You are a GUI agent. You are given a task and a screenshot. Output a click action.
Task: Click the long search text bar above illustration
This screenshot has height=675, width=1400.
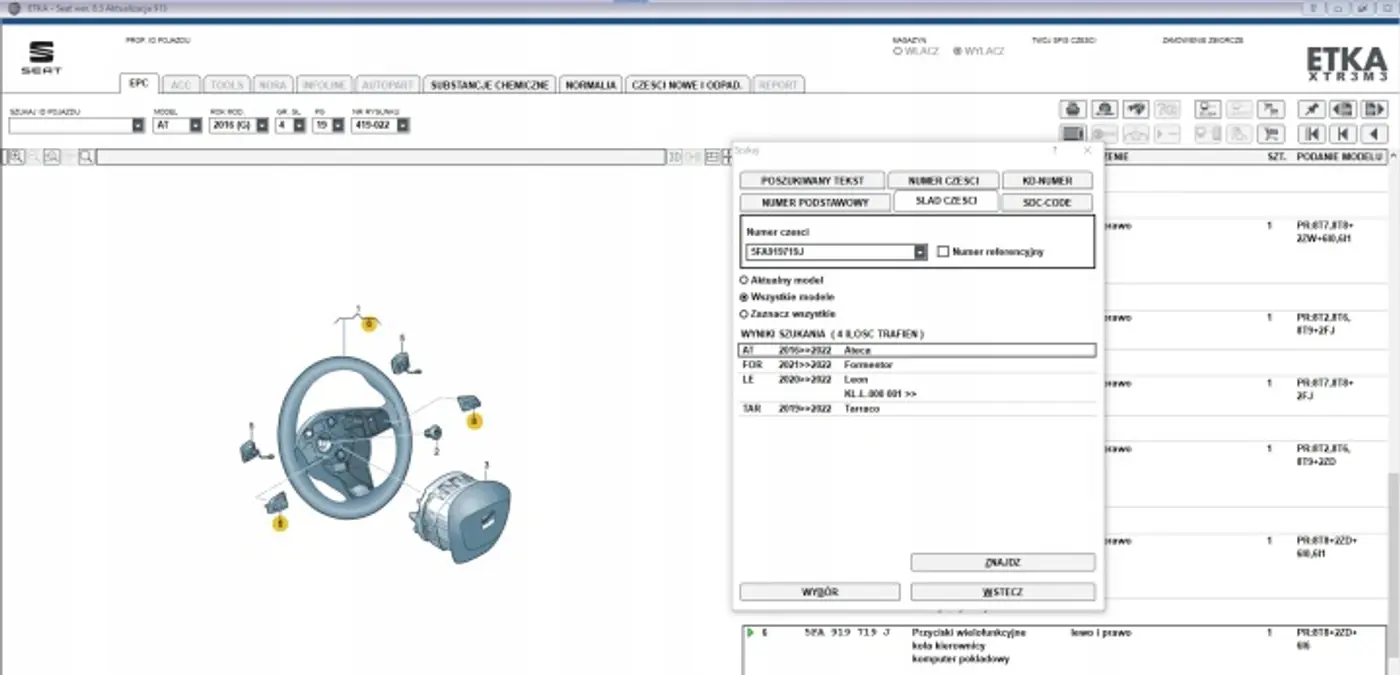(x=381, y=157)
